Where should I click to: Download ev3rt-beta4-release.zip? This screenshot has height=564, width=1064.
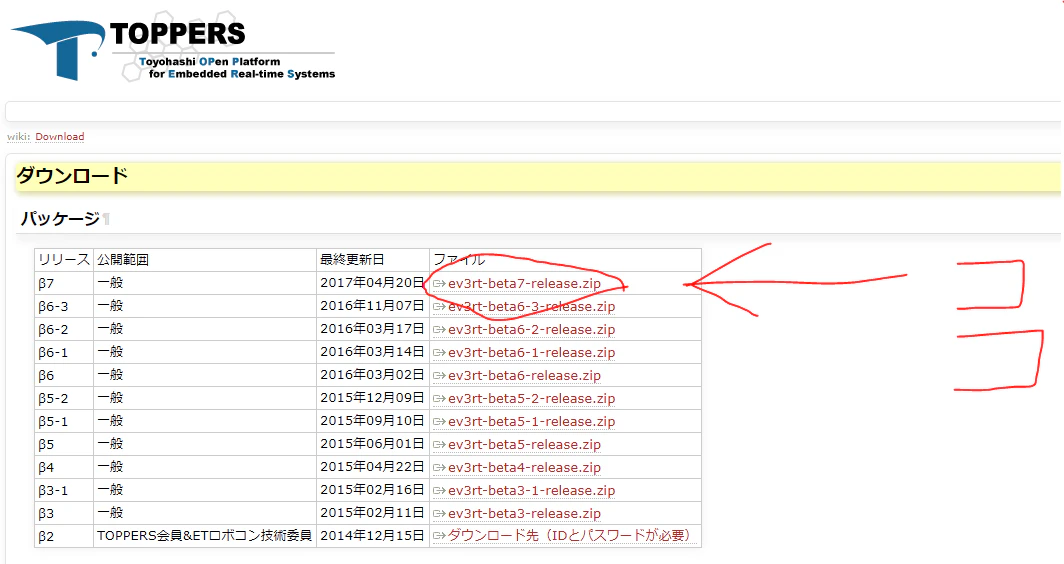(524, 468)
